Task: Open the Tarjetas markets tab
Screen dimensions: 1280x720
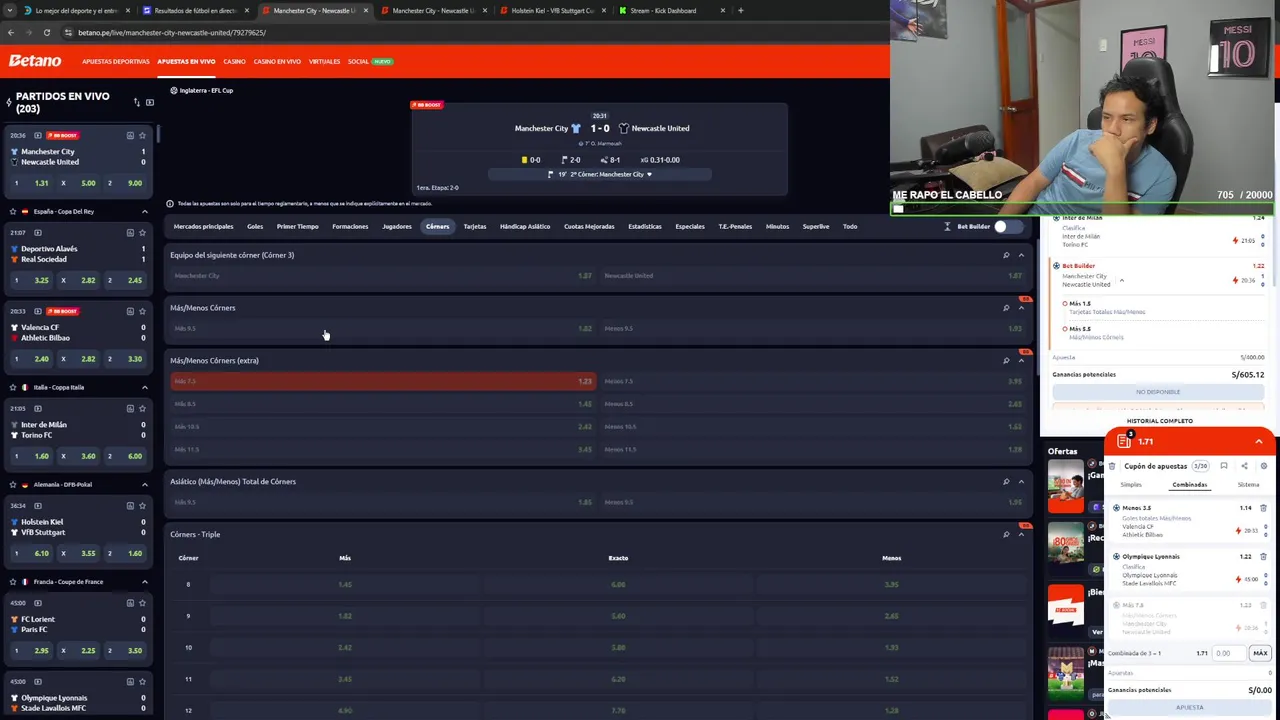Action: (x=475, y=226)
